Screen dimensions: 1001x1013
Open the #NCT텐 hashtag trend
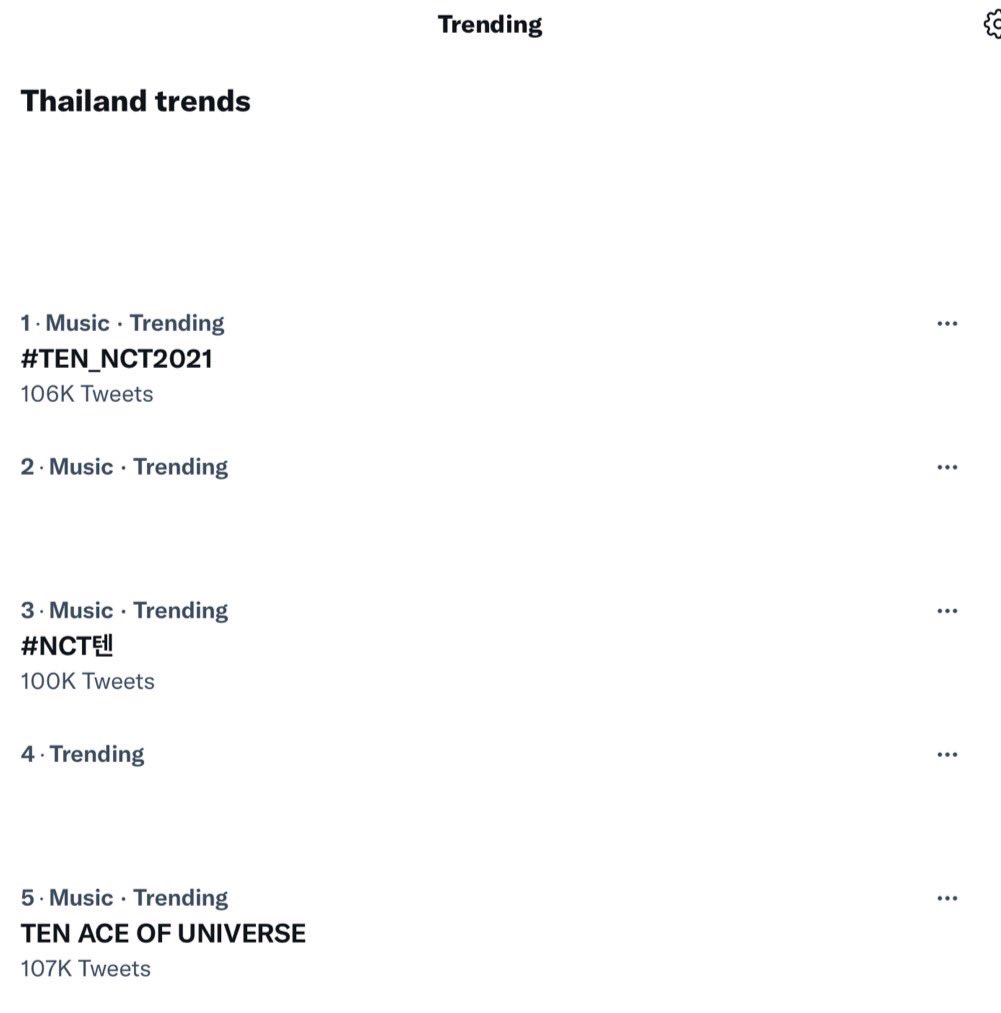click(67, 645)
